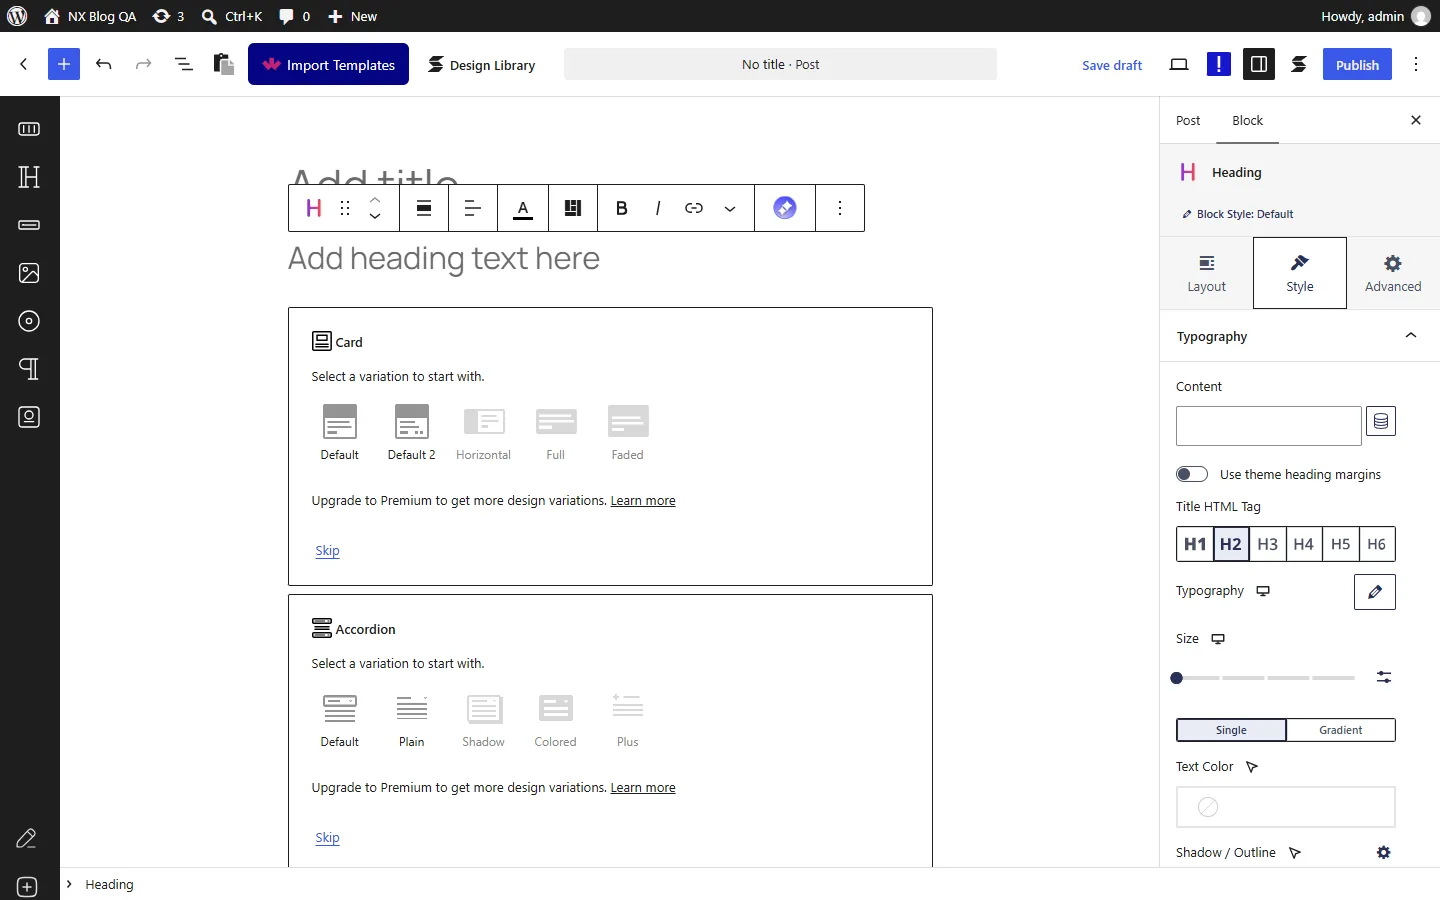Open Howdy, admin user menu
Screen dimensions: 1440x900
pyautogui.click(x=1375, y=16)
